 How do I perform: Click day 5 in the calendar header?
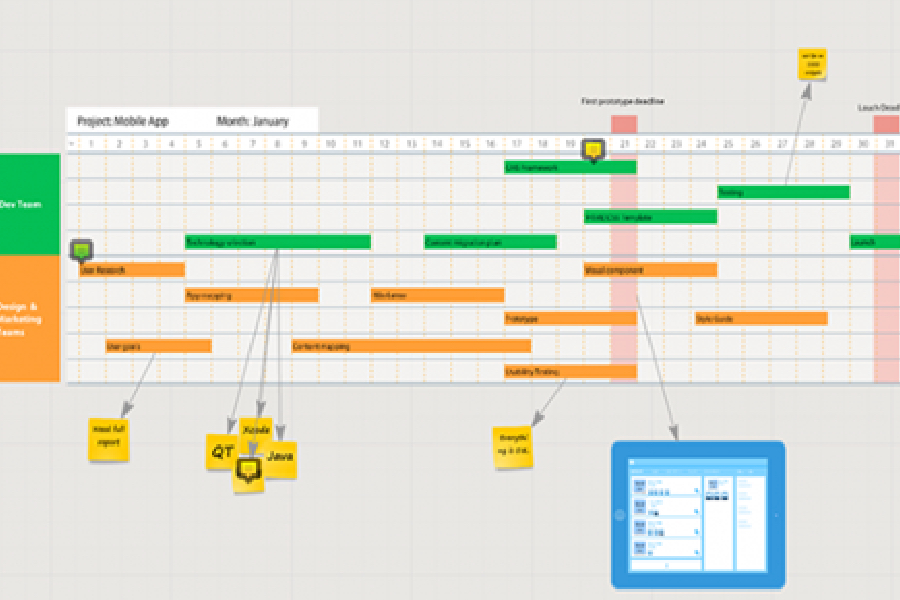199,144
